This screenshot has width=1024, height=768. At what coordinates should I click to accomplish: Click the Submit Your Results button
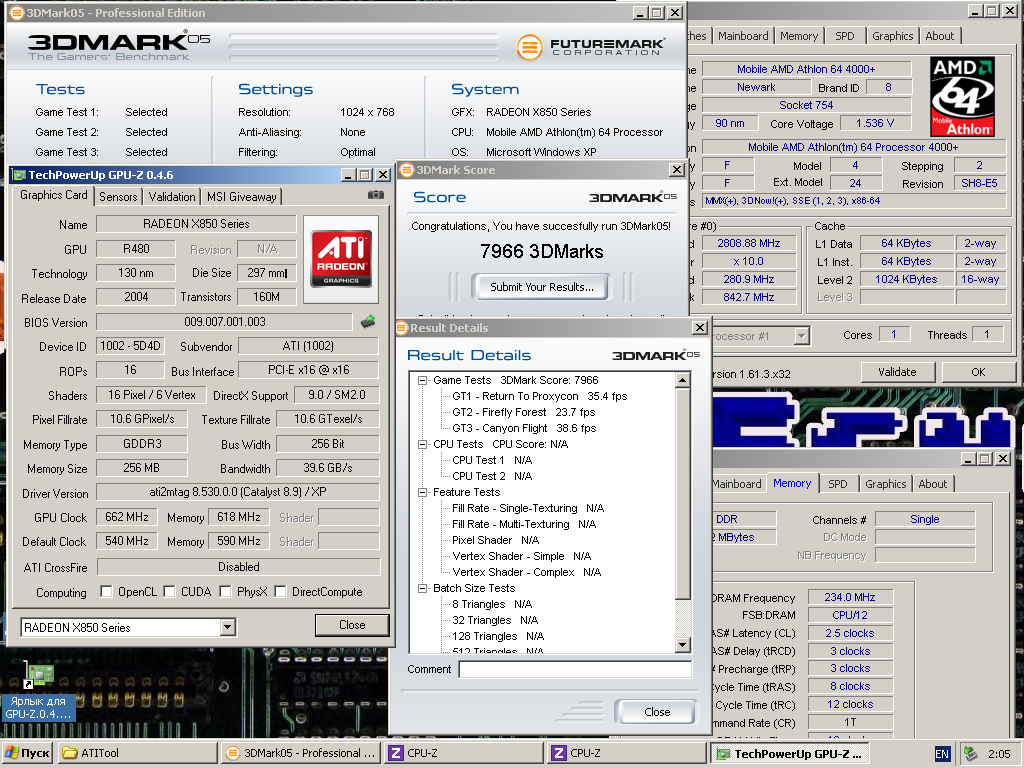pyautogui.click(x=541, y=287)
